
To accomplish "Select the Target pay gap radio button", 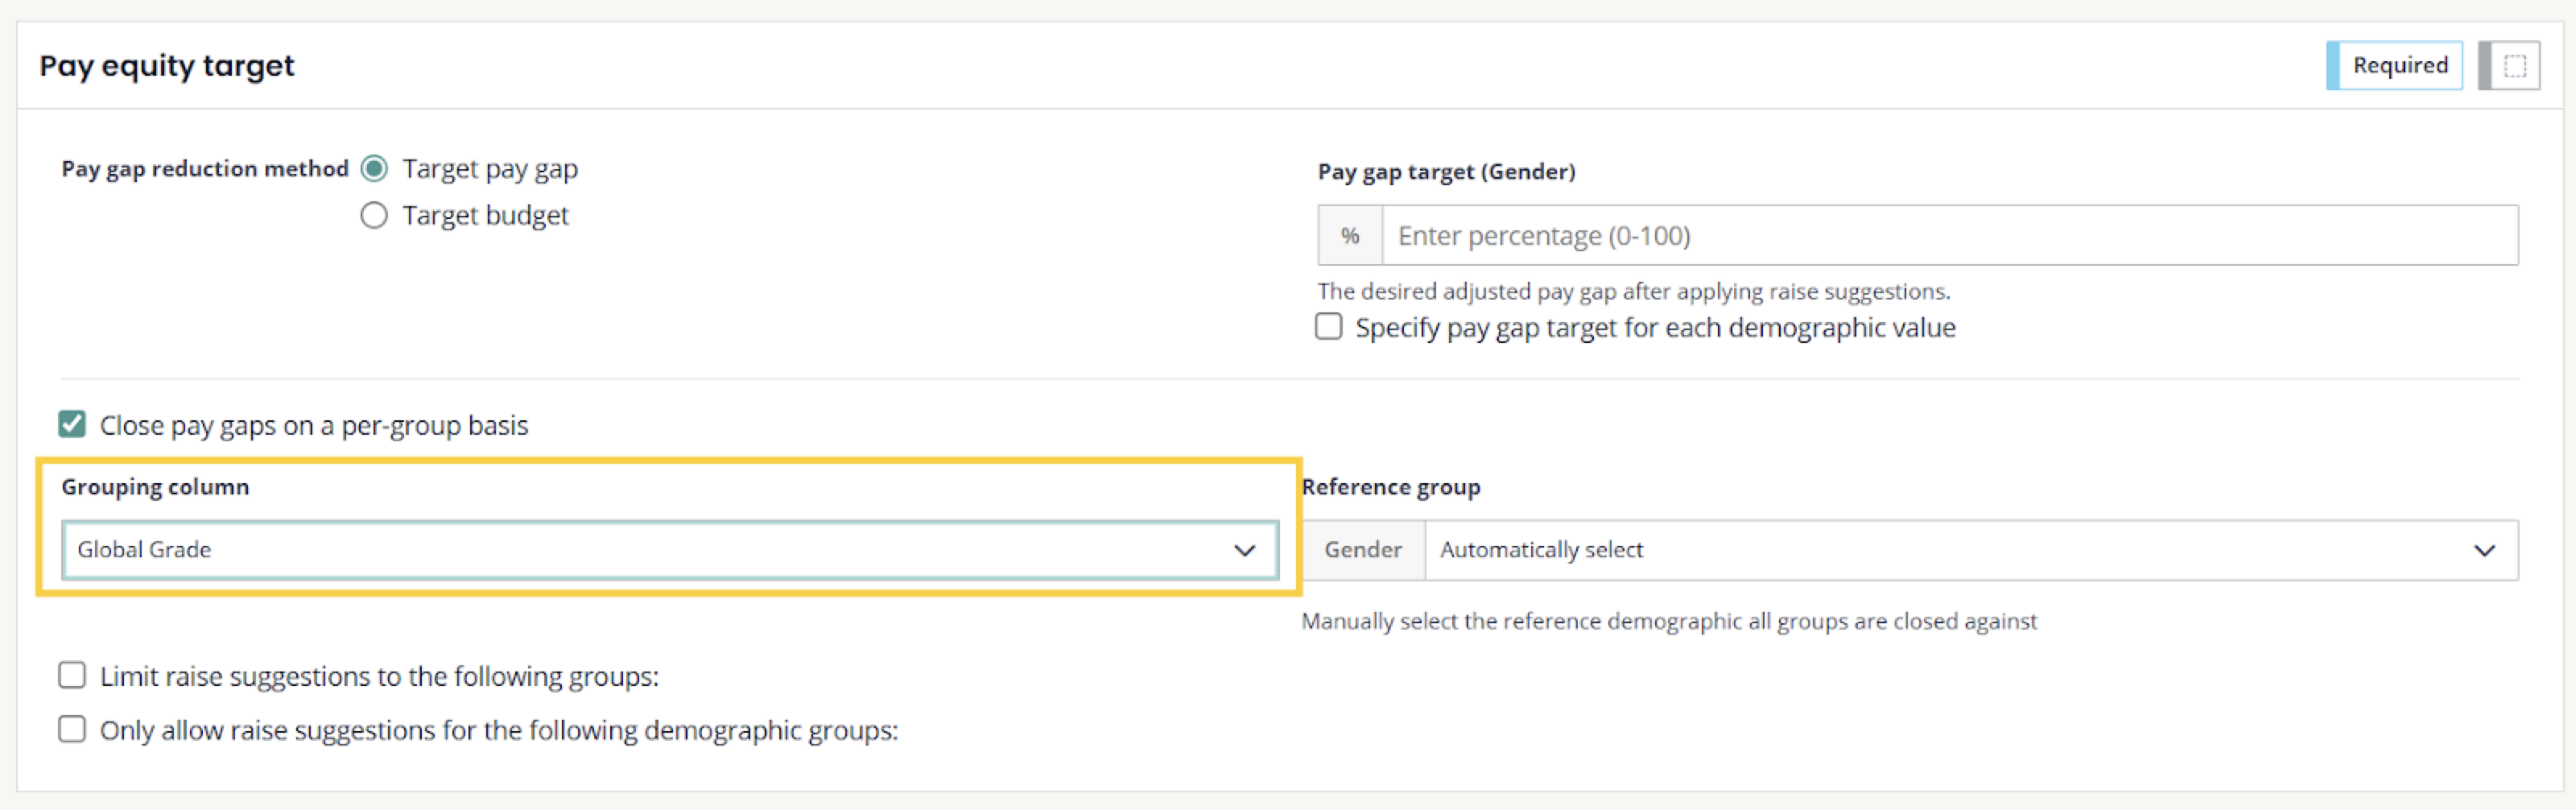I will tap(374, 169).
